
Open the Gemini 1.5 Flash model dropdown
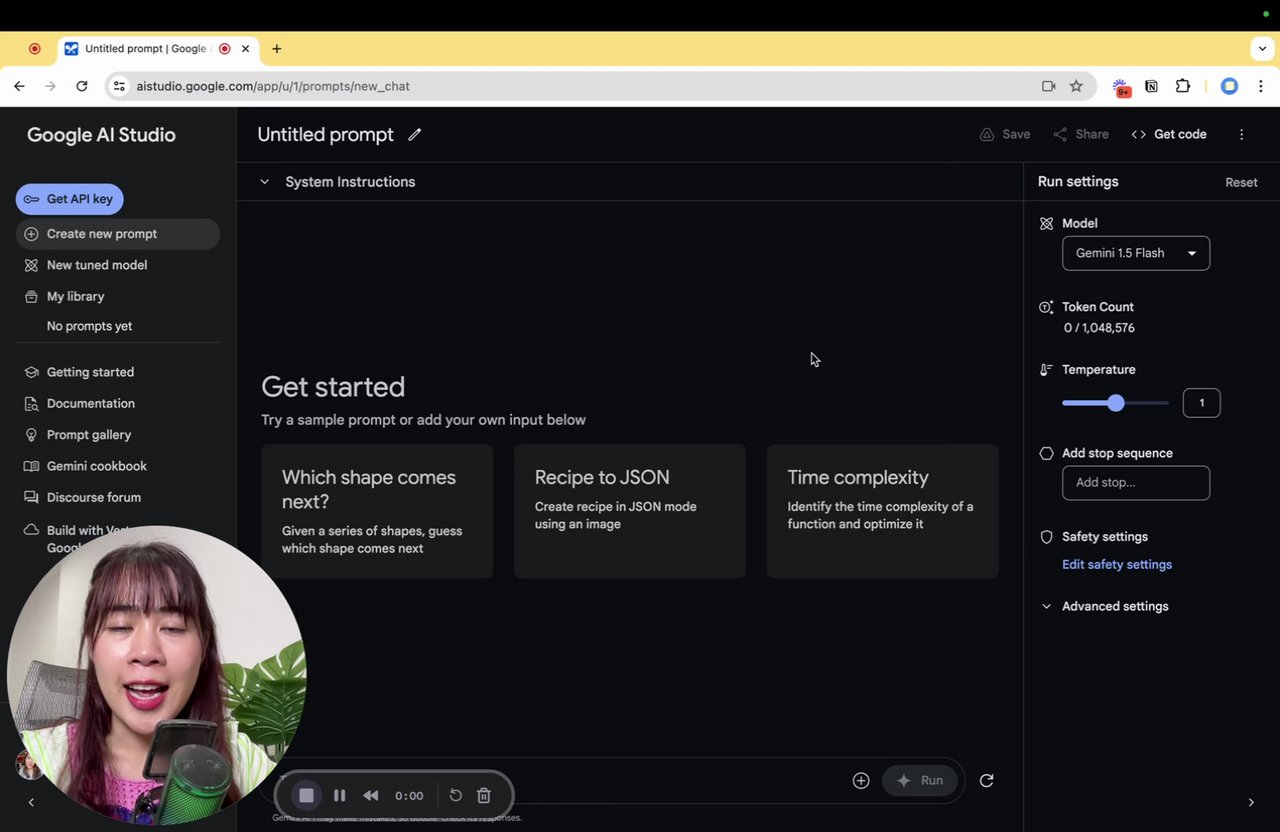click(1136, 253)
